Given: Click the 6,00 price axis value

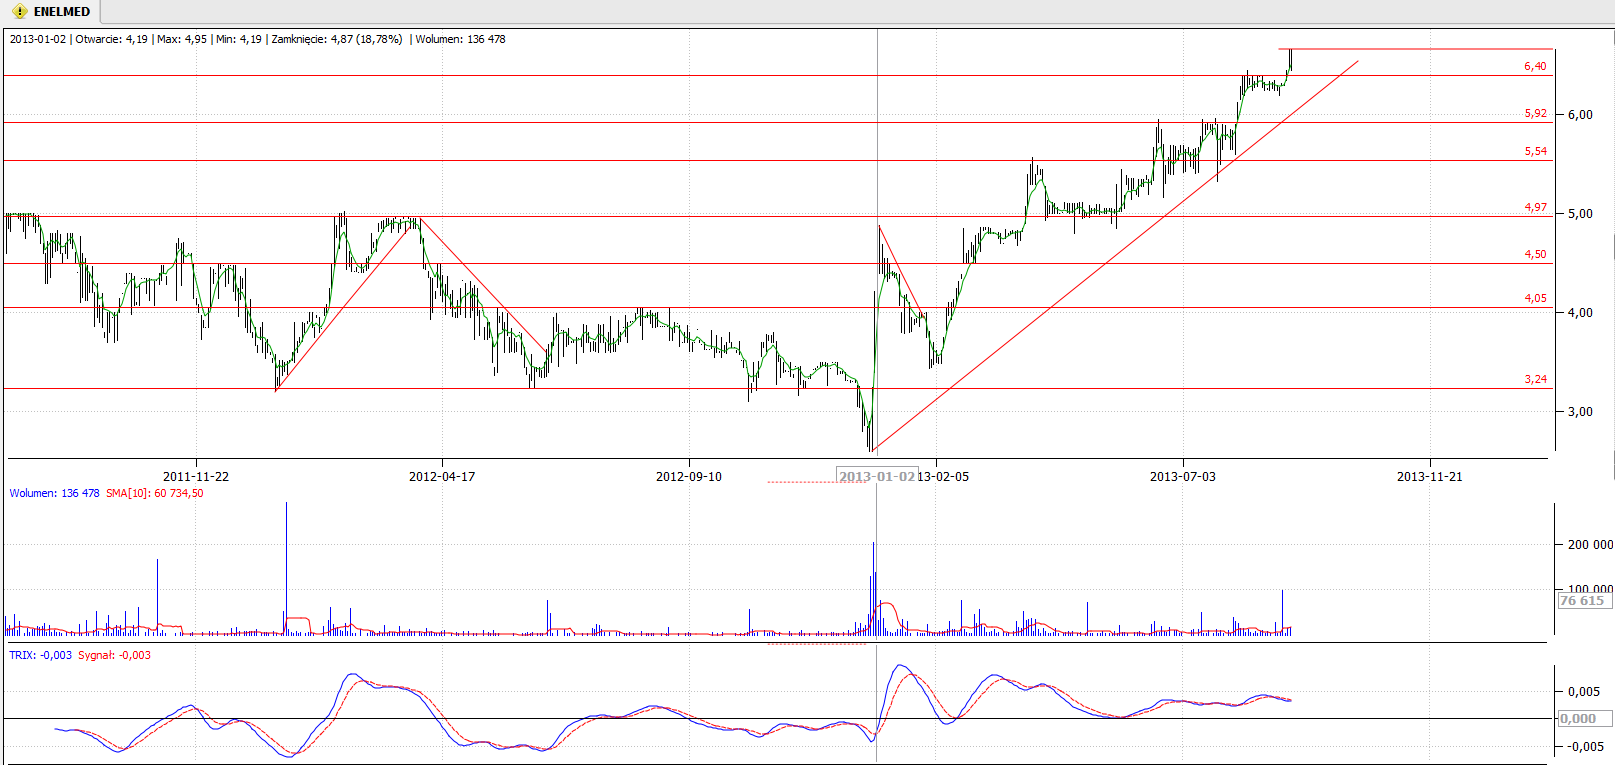Looking at the screenshot, I should 1580,114.
